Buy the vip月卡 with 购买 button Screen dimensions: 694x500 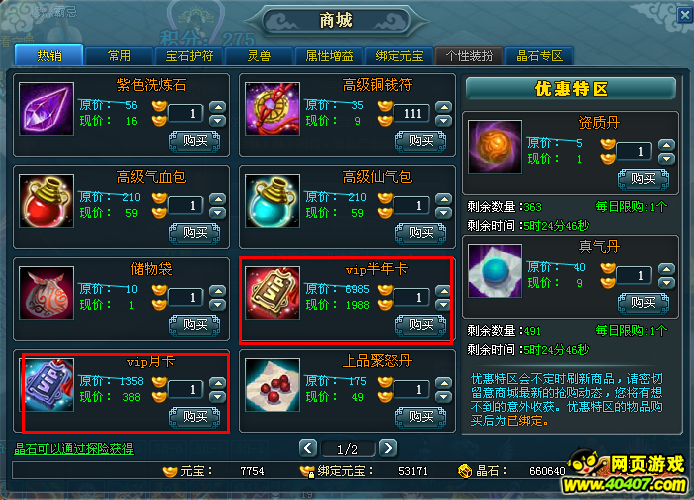pos(195,417)
